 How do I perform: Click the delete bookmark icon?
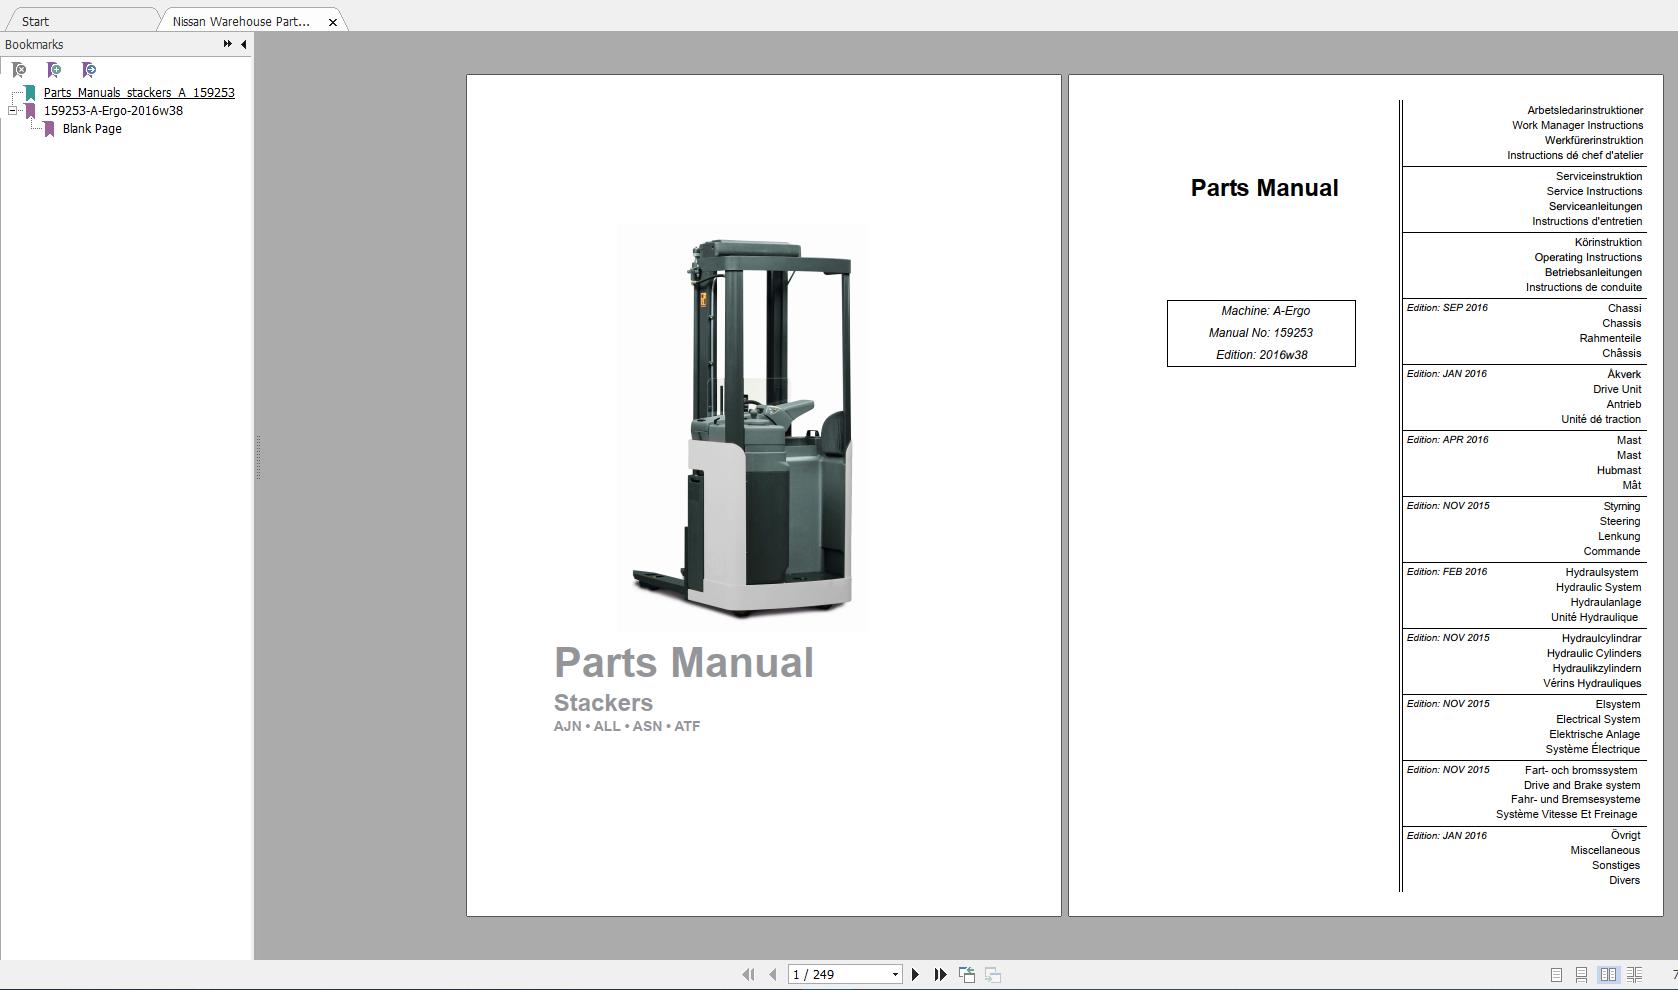(19, 70)
